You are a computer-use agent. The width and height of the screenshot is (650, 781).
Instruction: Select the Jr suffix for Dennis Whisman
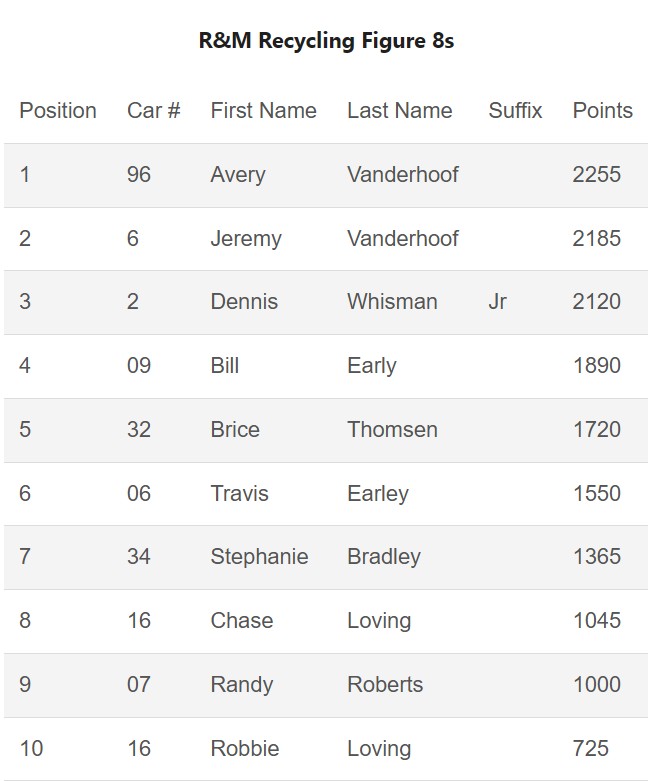tap(497, 302)
